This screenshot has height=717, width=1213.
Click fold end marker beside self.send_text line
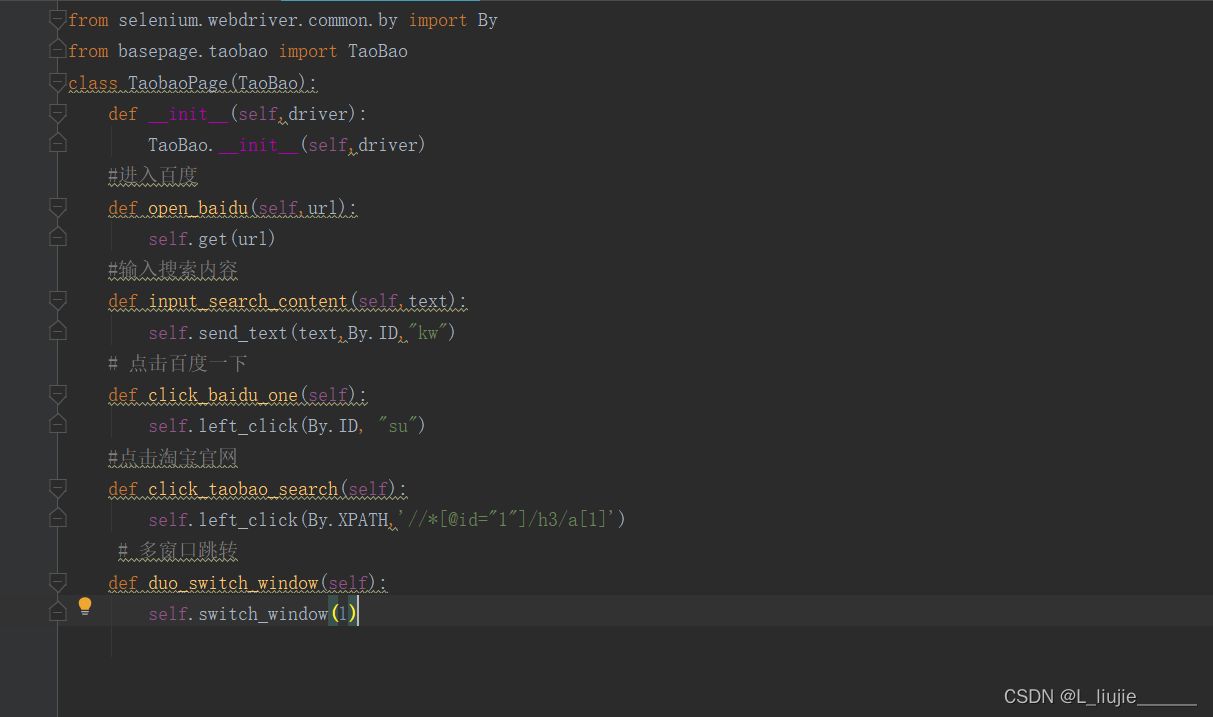click(x=58, y=331)
